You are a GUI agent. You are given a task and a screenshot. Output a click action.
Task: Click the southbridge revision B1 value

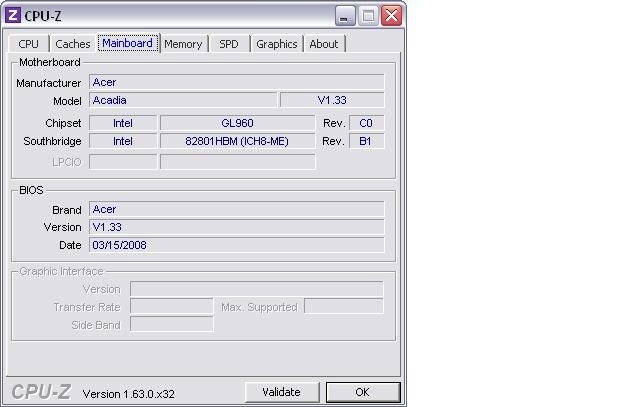(366, 141)
